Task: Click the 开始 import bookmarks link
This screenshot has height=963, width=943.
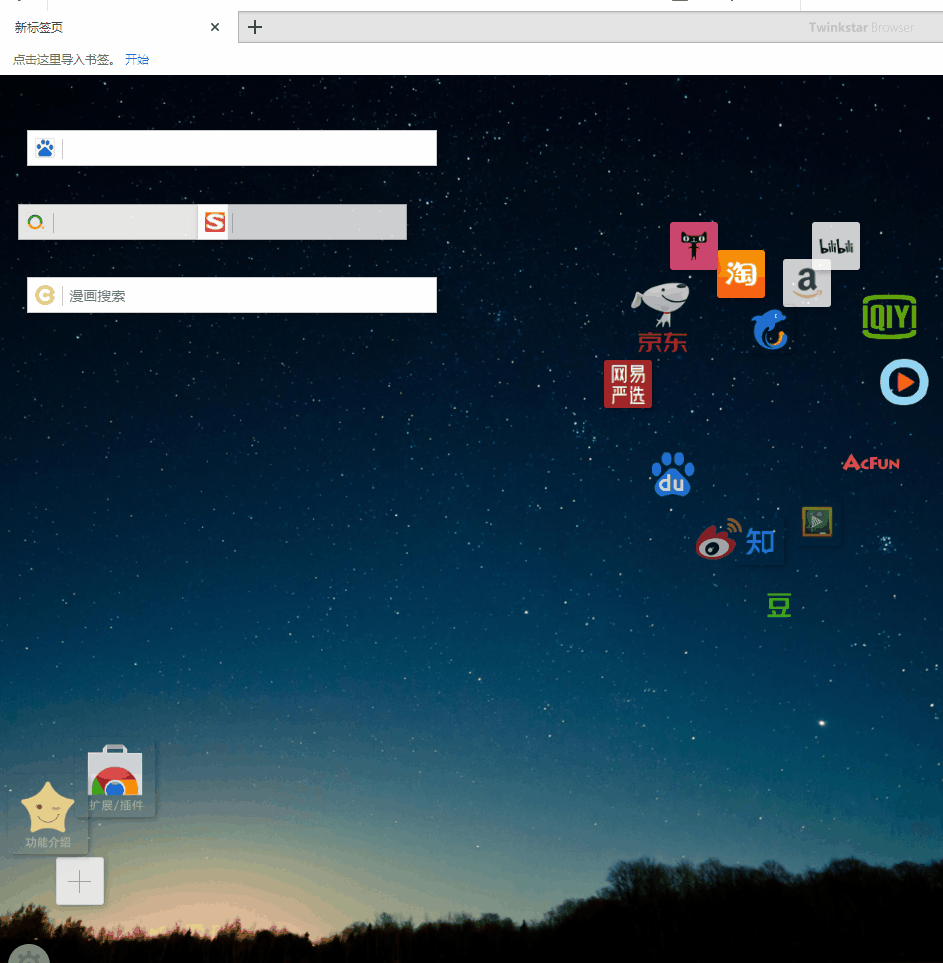Action: pyautogui.click(x=137, y=60)
